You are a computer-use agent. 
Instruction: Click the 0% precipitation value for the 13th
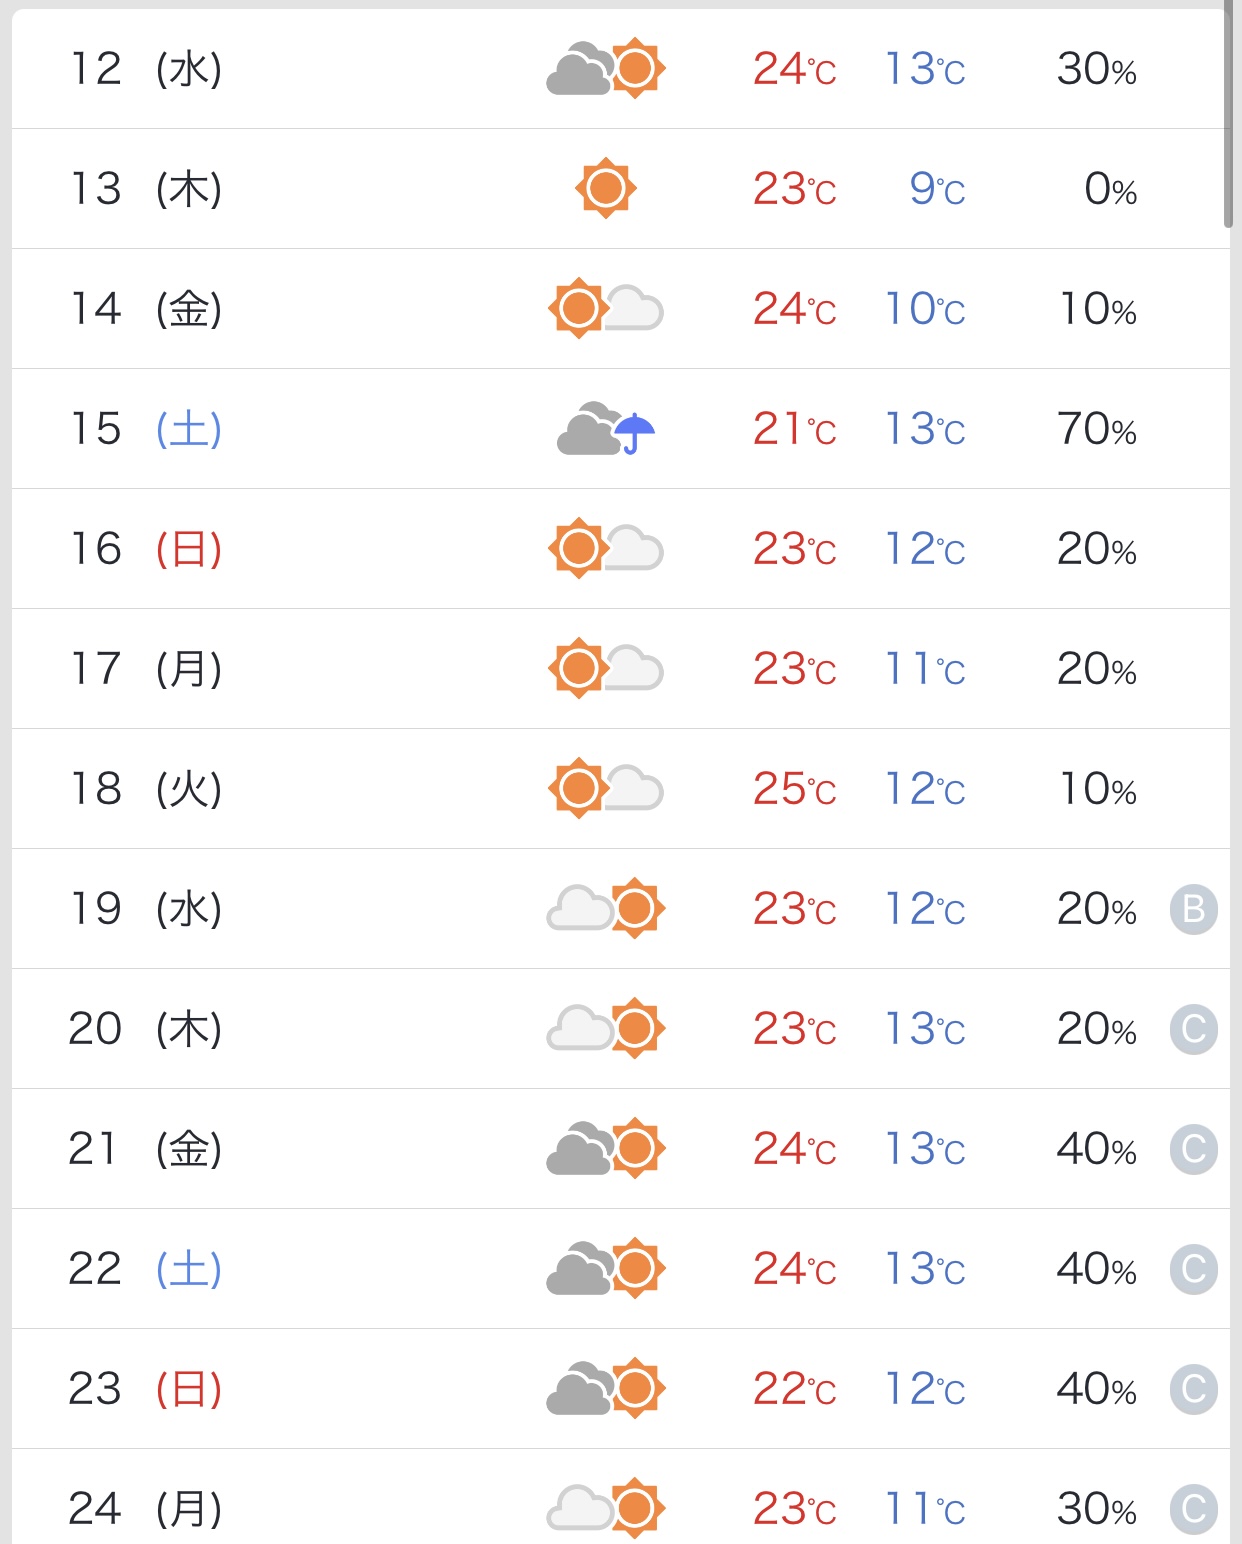tap(1110, 189)
